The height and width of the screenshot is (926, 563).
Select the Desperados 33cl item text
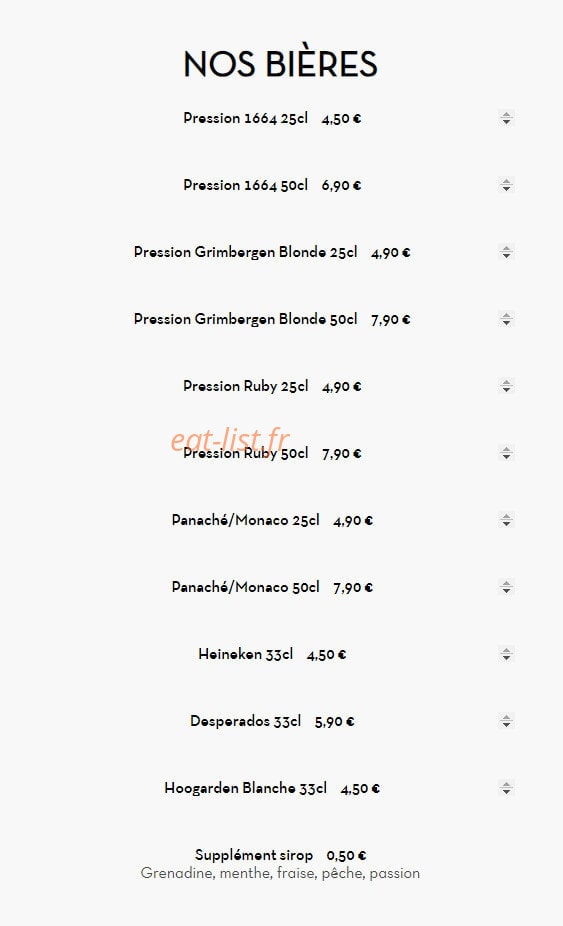tap(245, 721)
